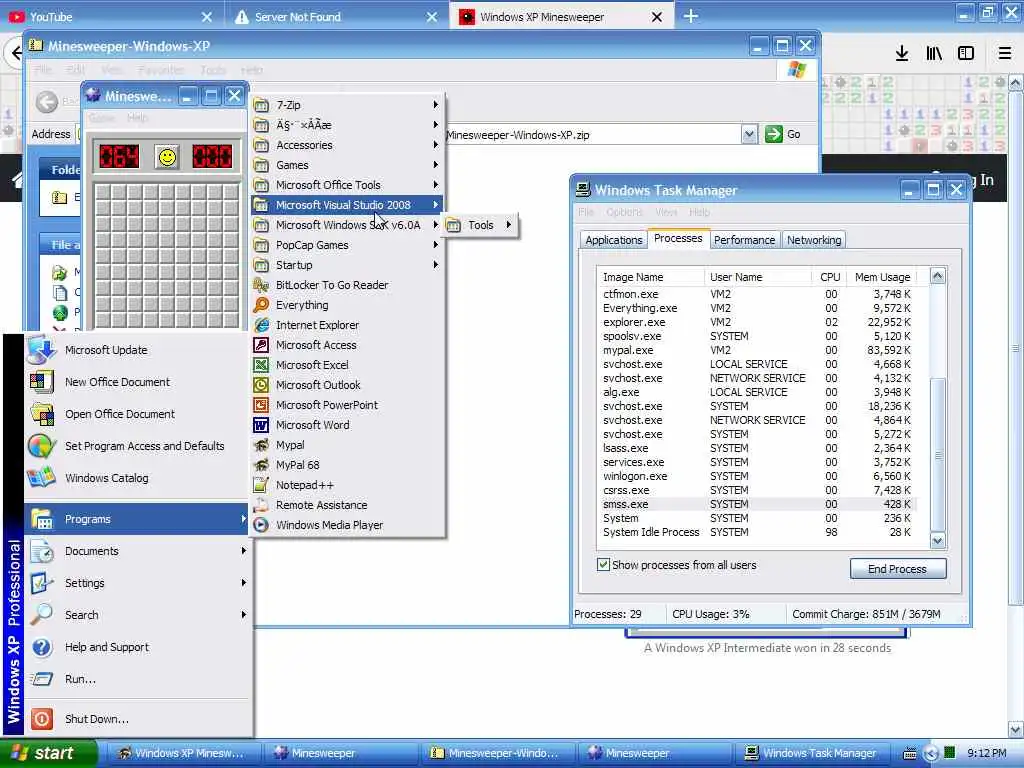Expand Search submenu in Start menu
1024x768 pixels.
tap(137, 615)
